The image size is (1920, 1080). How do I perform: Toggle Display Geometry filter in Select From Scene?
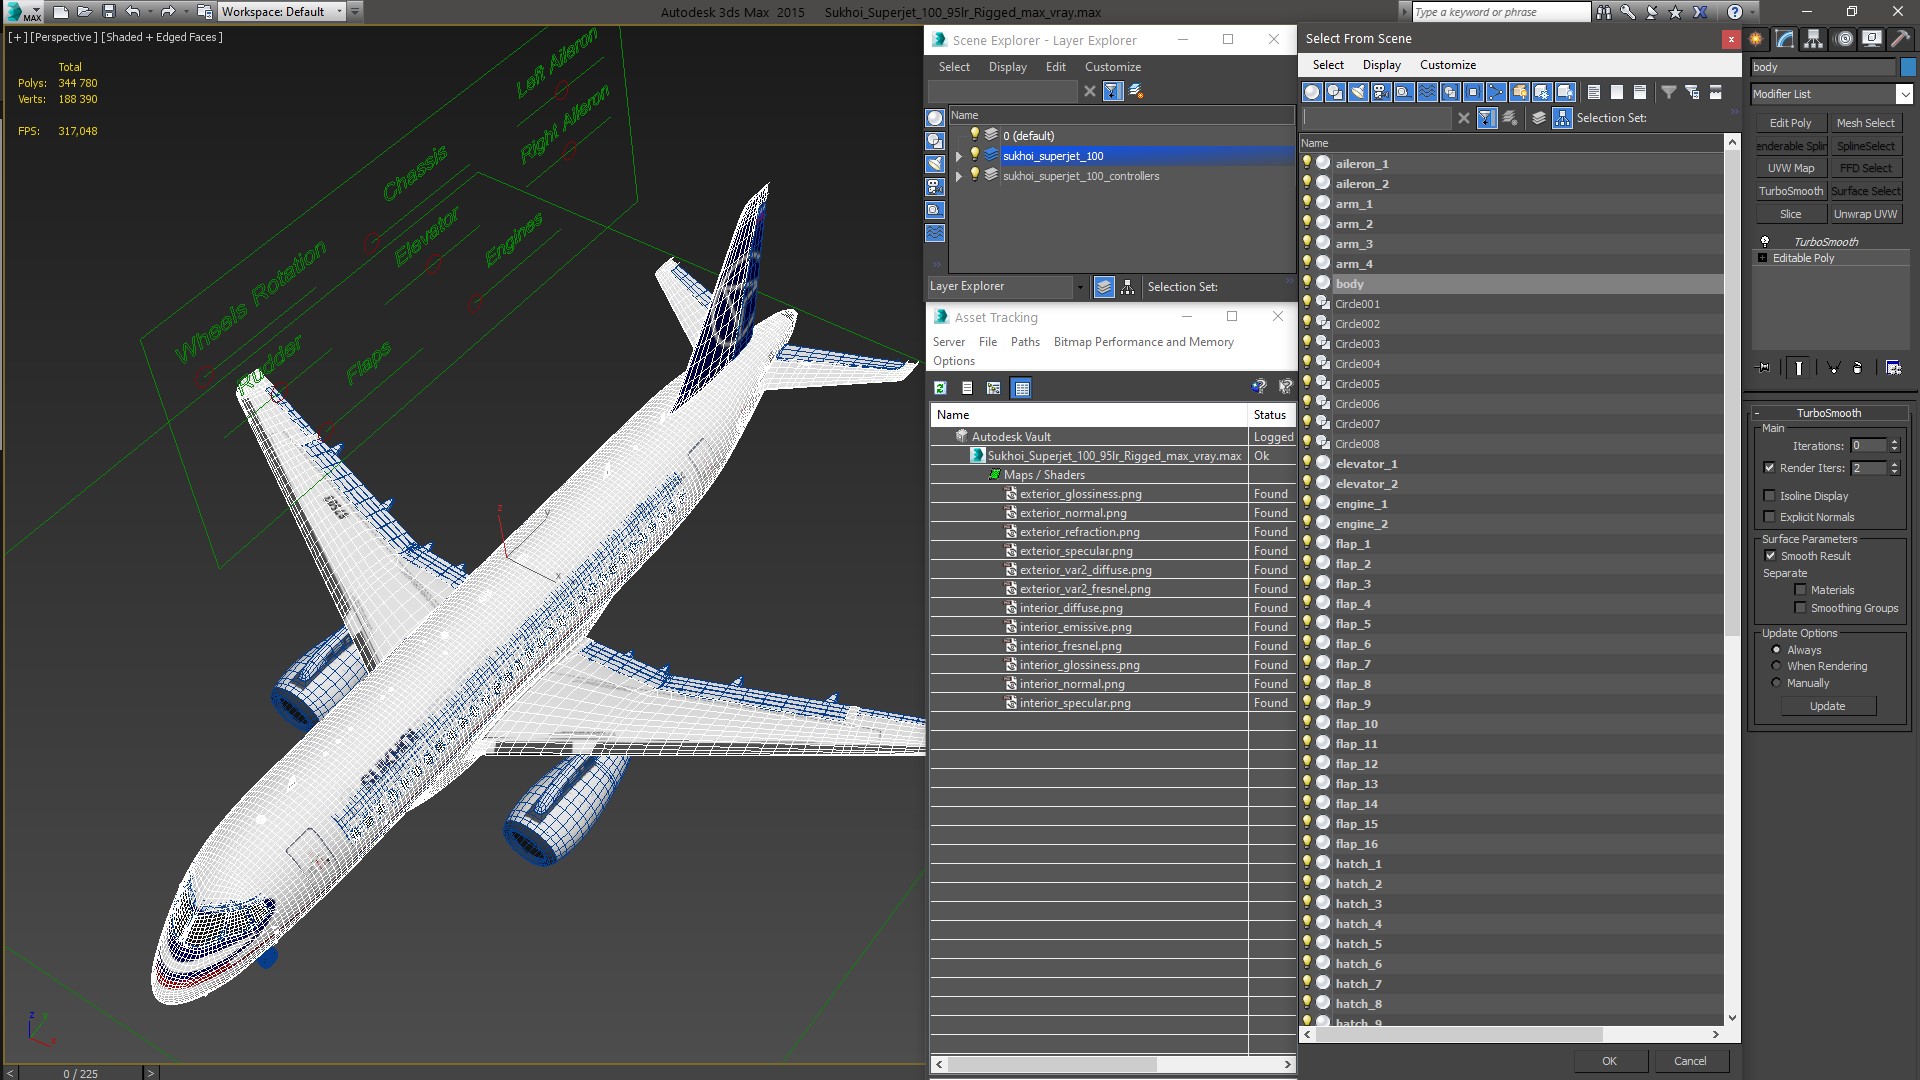pos(1312,92)
